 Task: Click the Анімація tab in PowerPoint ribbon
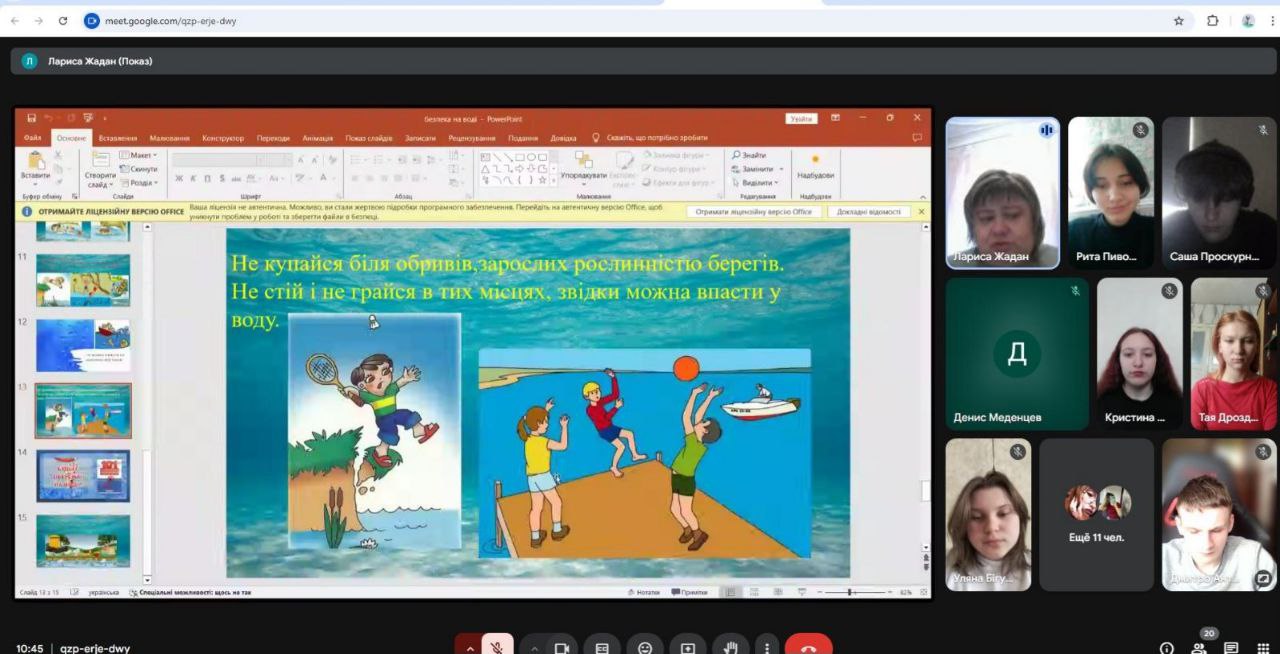317,138
